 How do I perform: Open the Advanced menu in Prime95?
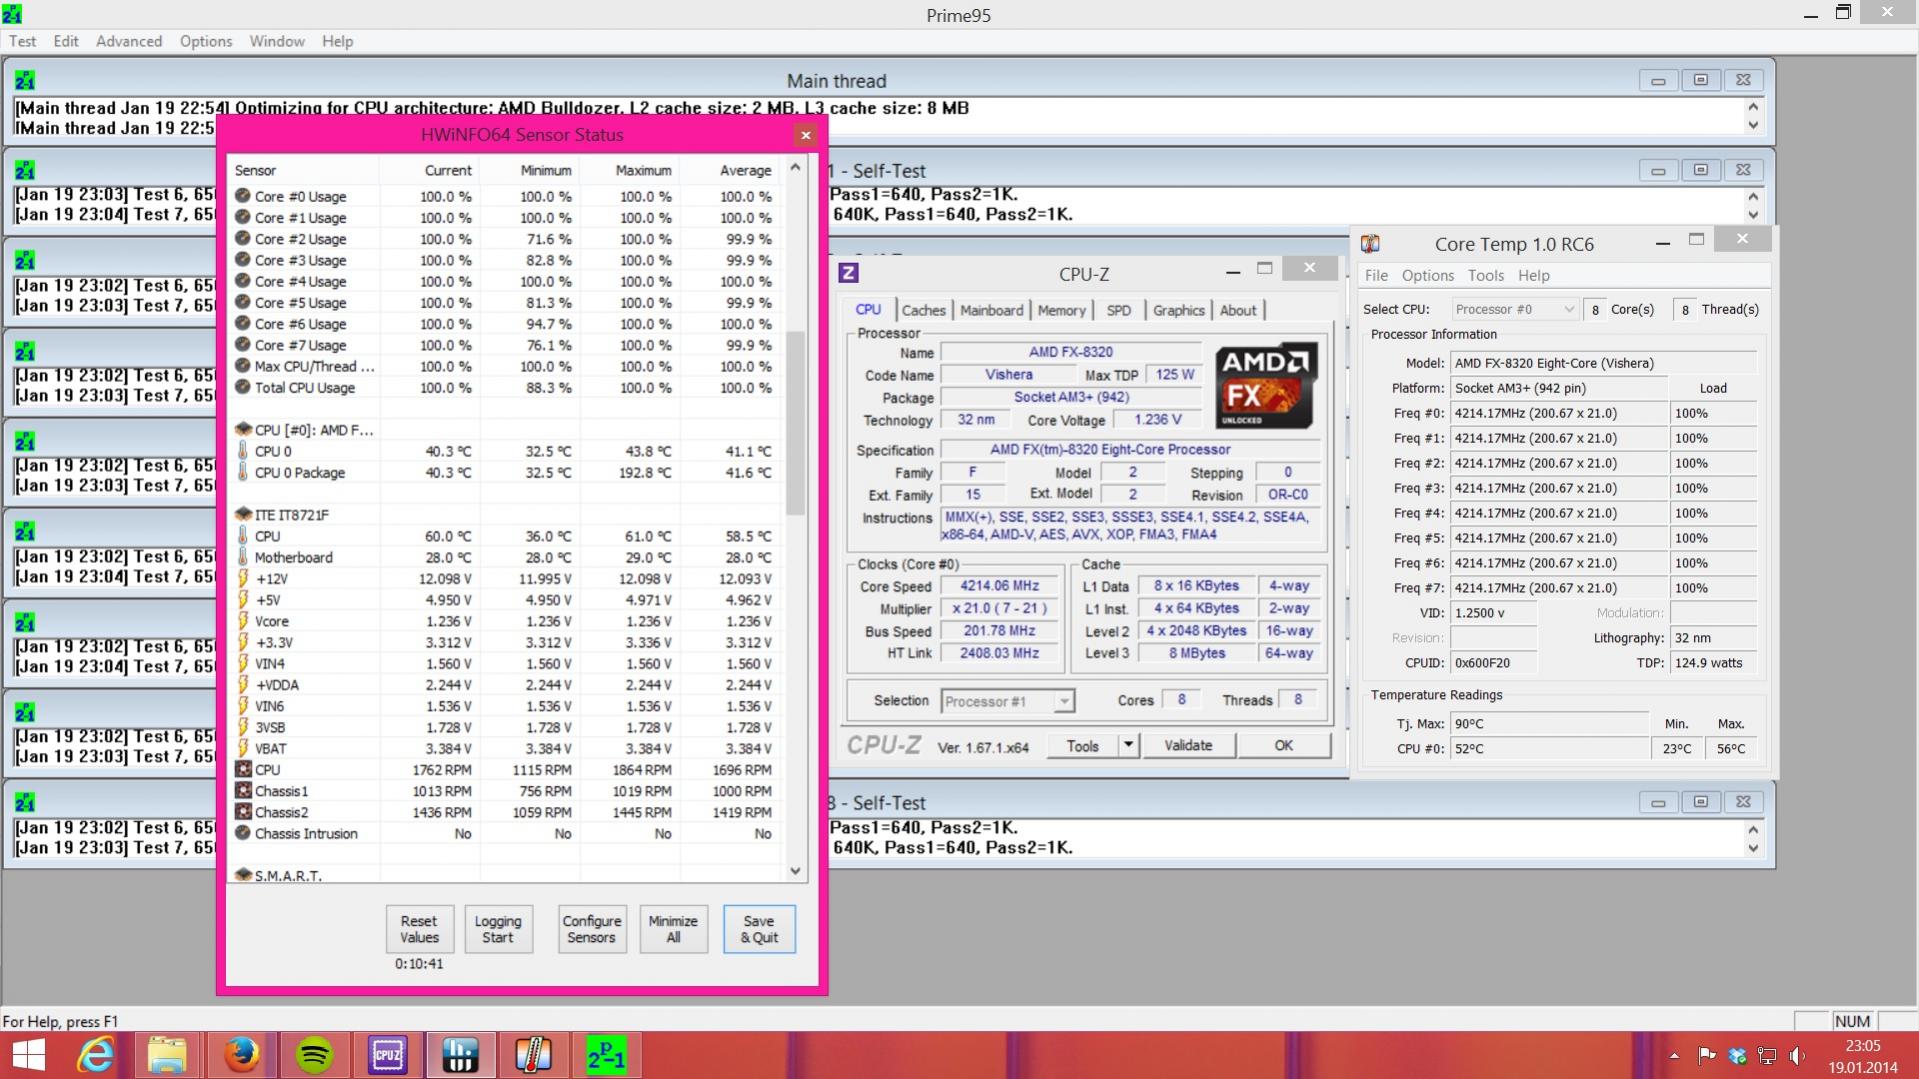point(129,41)
